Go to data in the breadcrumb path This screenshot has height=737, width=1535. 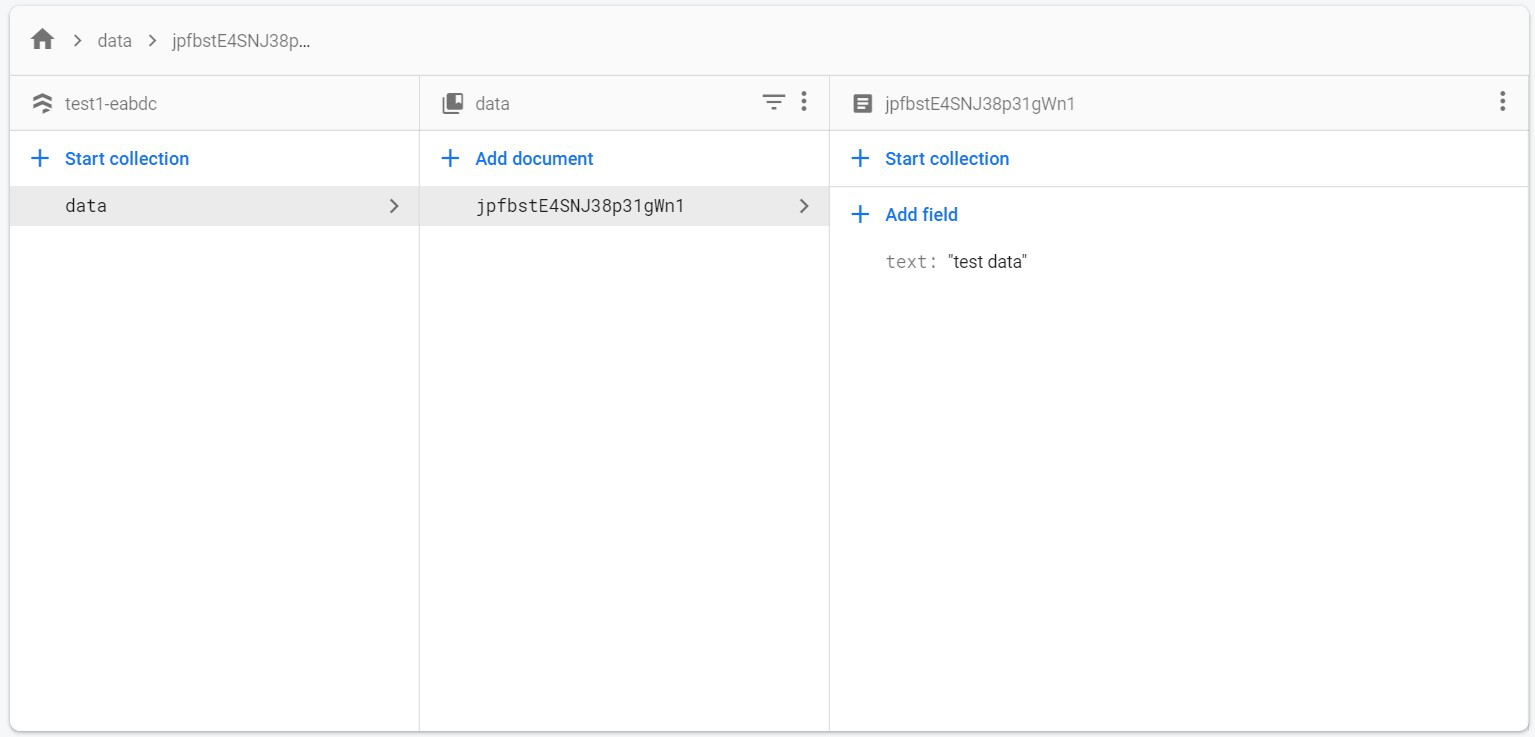(114, 41)
